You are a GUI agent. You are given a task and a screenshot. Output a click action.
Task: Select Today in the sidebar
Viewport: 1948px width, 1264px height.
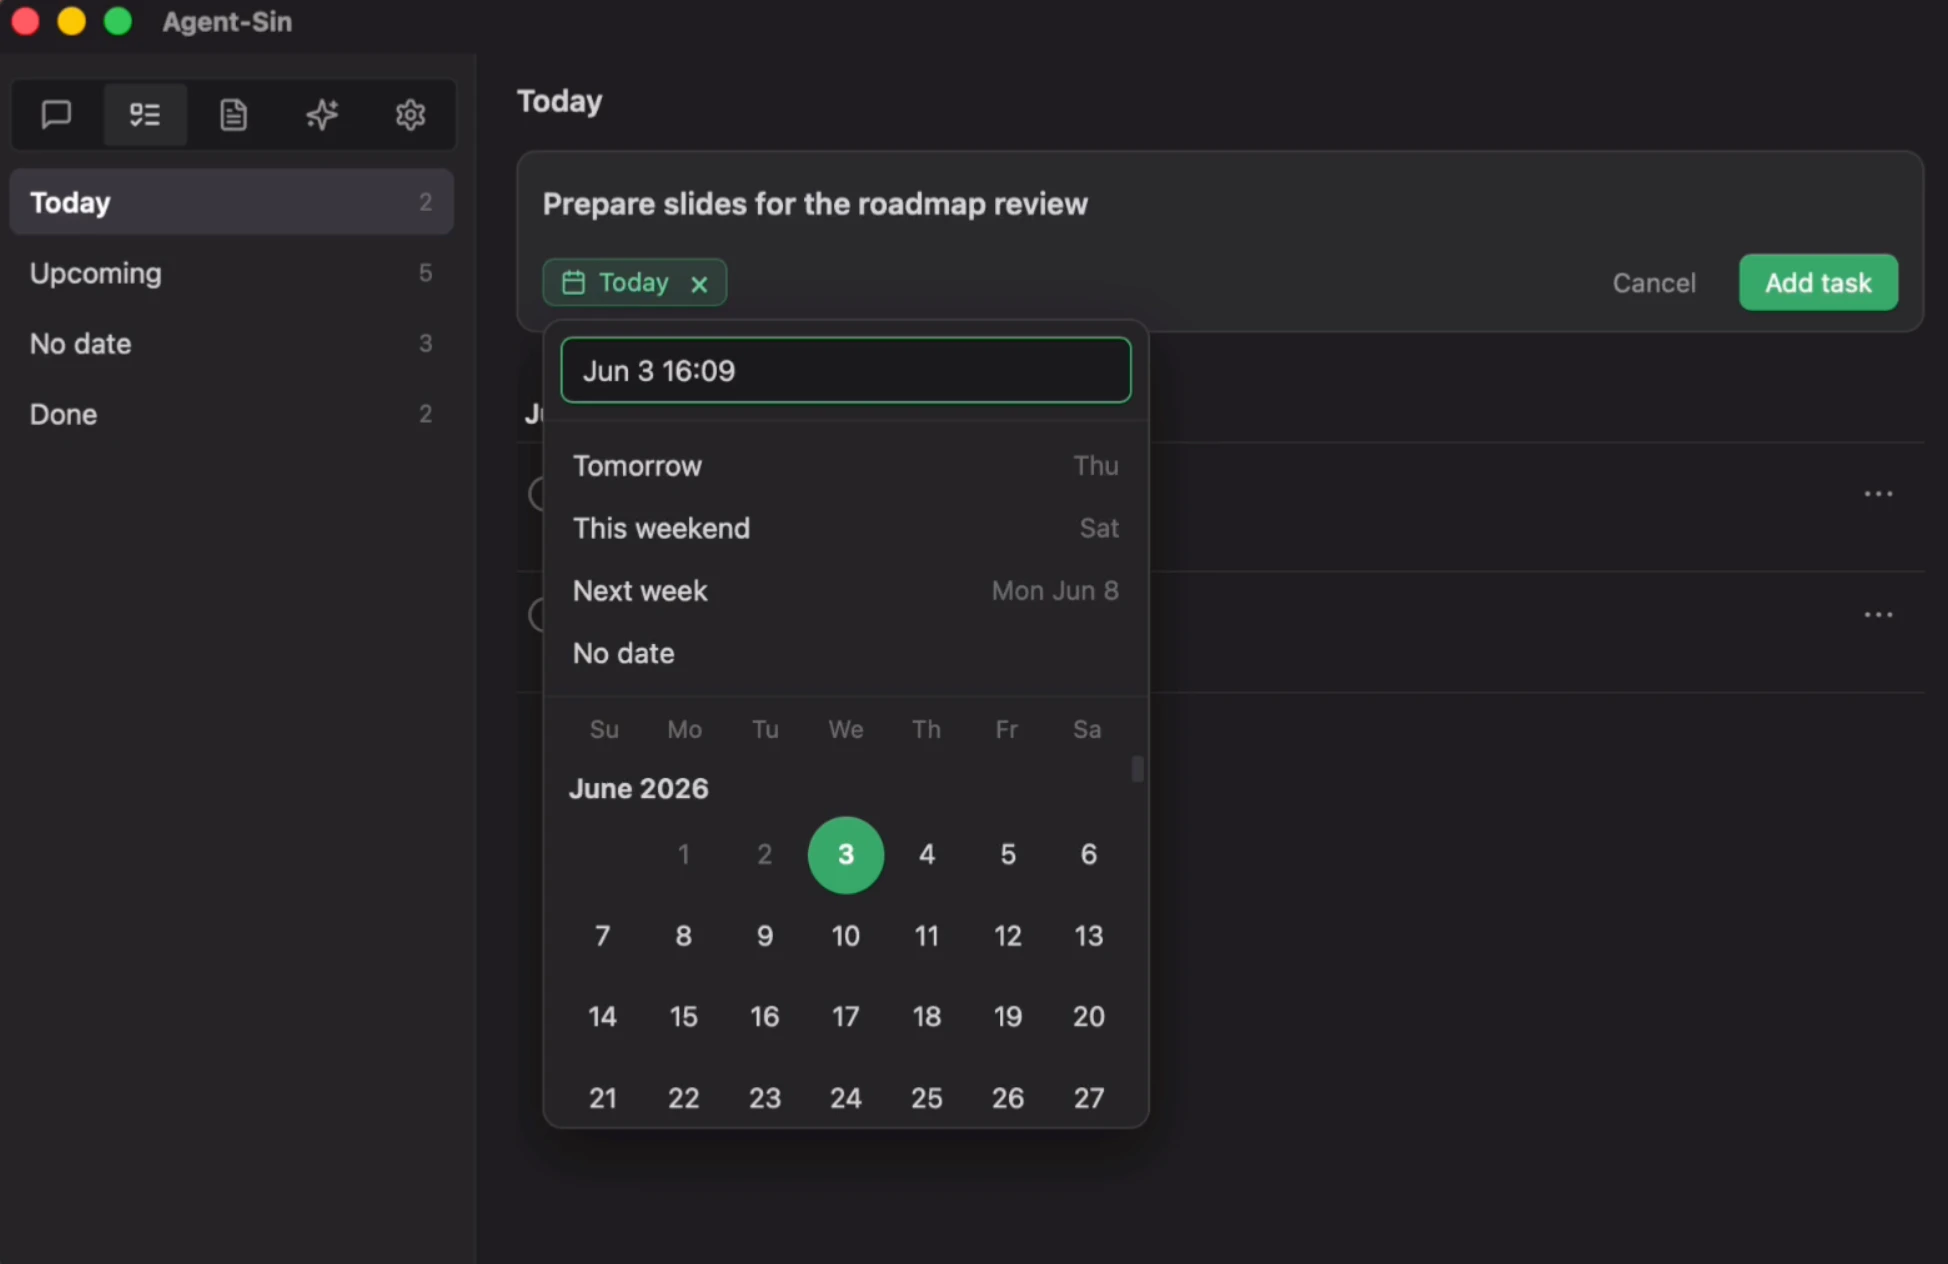(231, 202)
